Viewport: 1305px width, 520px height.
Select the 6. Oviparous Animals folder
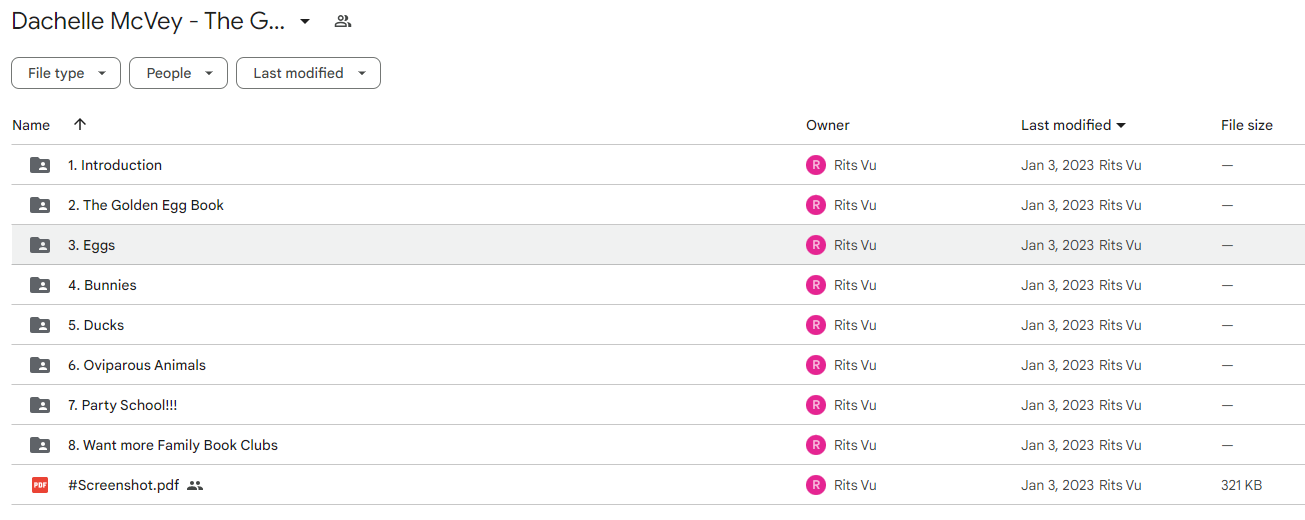coord(137,365)
